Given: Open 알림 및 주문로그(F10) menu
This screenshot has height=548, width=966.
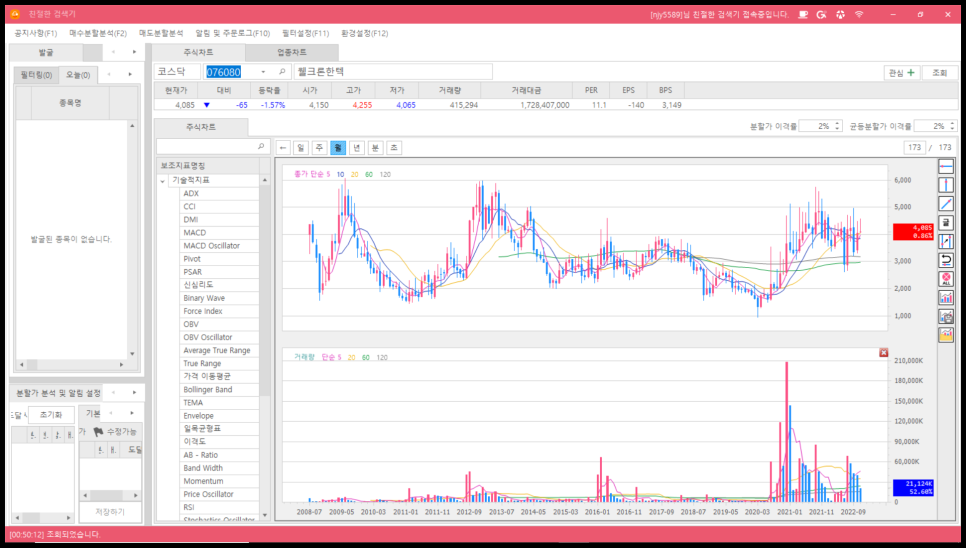Looking at the screenshot, I should pos(233,33).
